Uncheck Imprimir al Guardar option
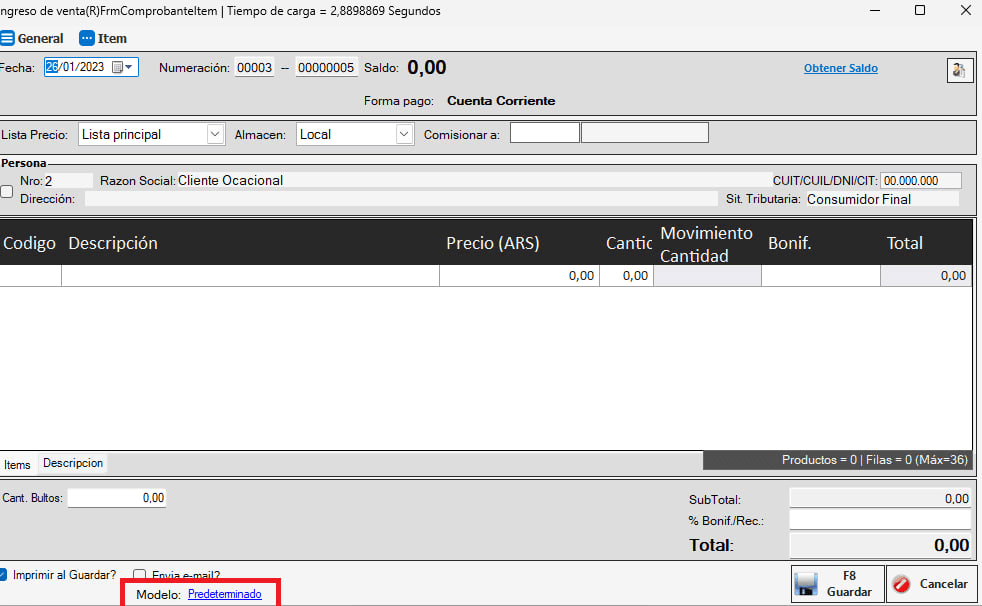 pyautogui.click(x=4, y=575)
